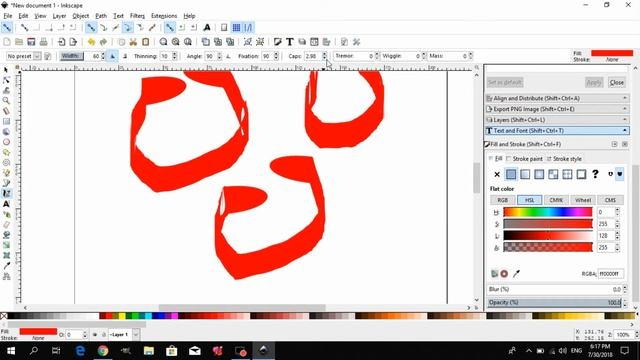Open the Extensions menu

[164, 16]
